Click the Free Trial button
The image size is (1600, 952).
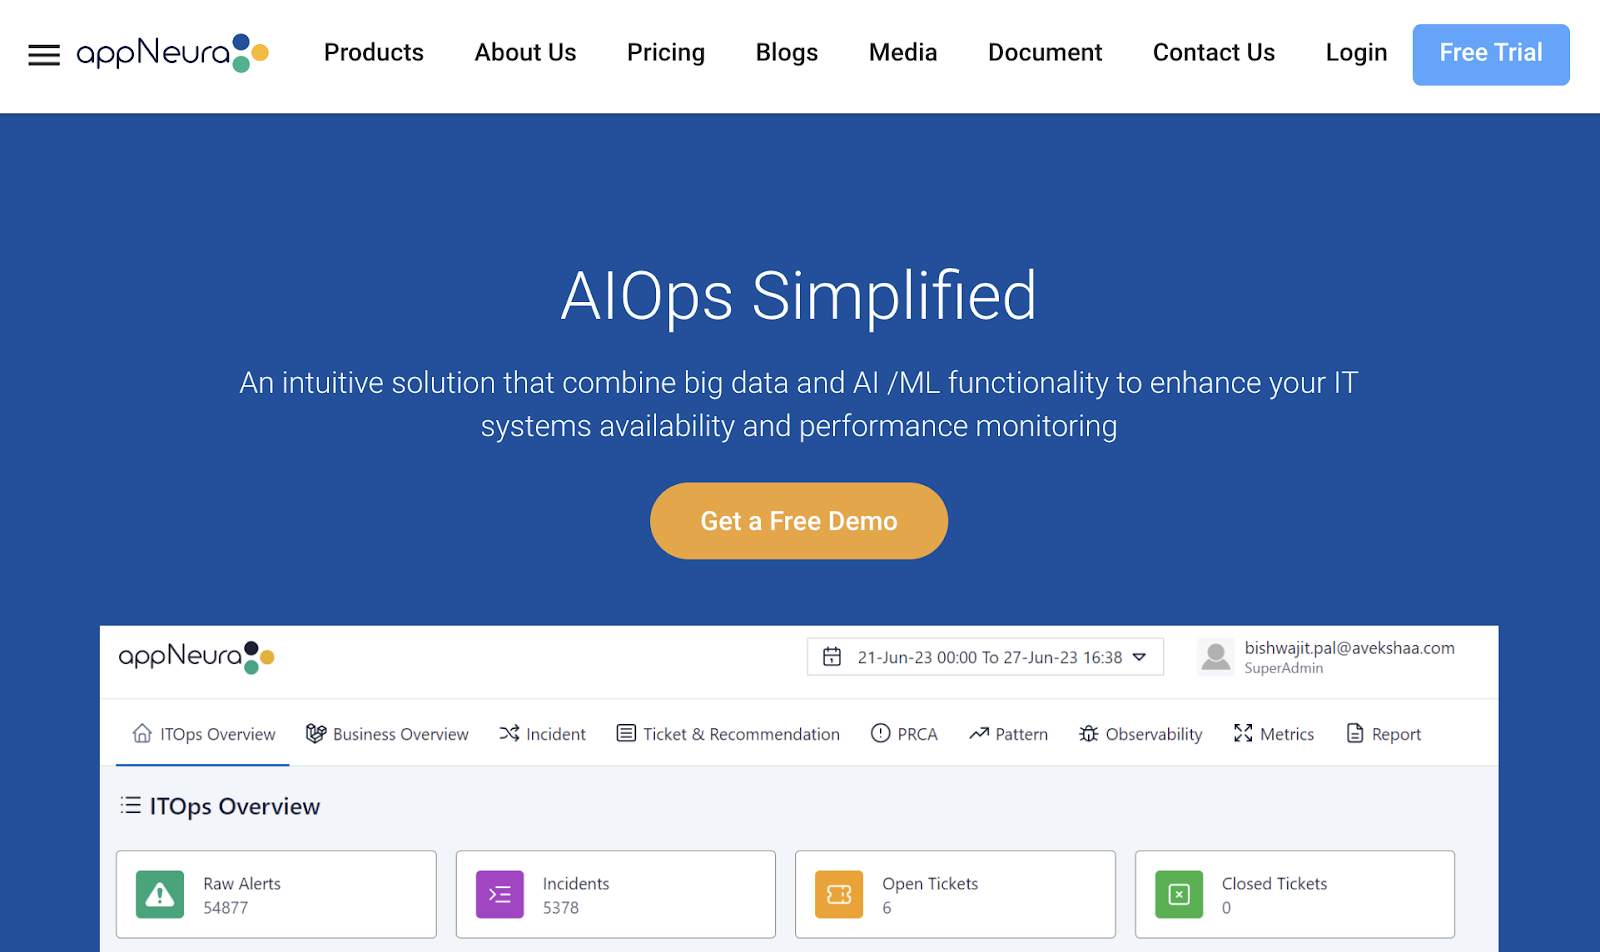click(1491, 55)
